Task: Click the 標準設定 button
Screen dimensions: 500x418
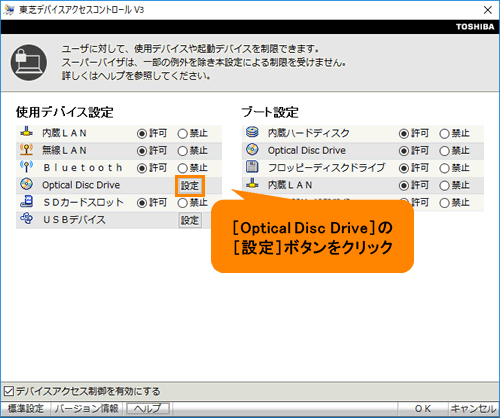Action: [x=26, y=409]
